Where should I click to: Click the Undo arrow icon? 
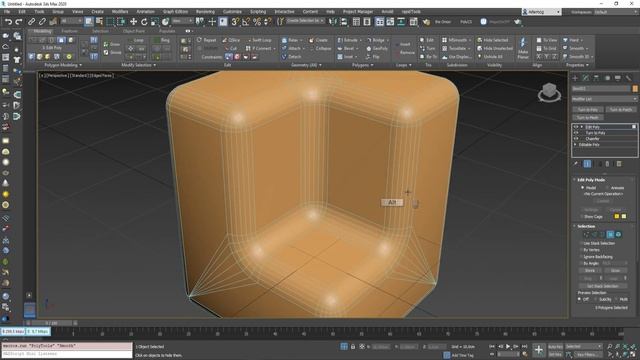(8, 22)
